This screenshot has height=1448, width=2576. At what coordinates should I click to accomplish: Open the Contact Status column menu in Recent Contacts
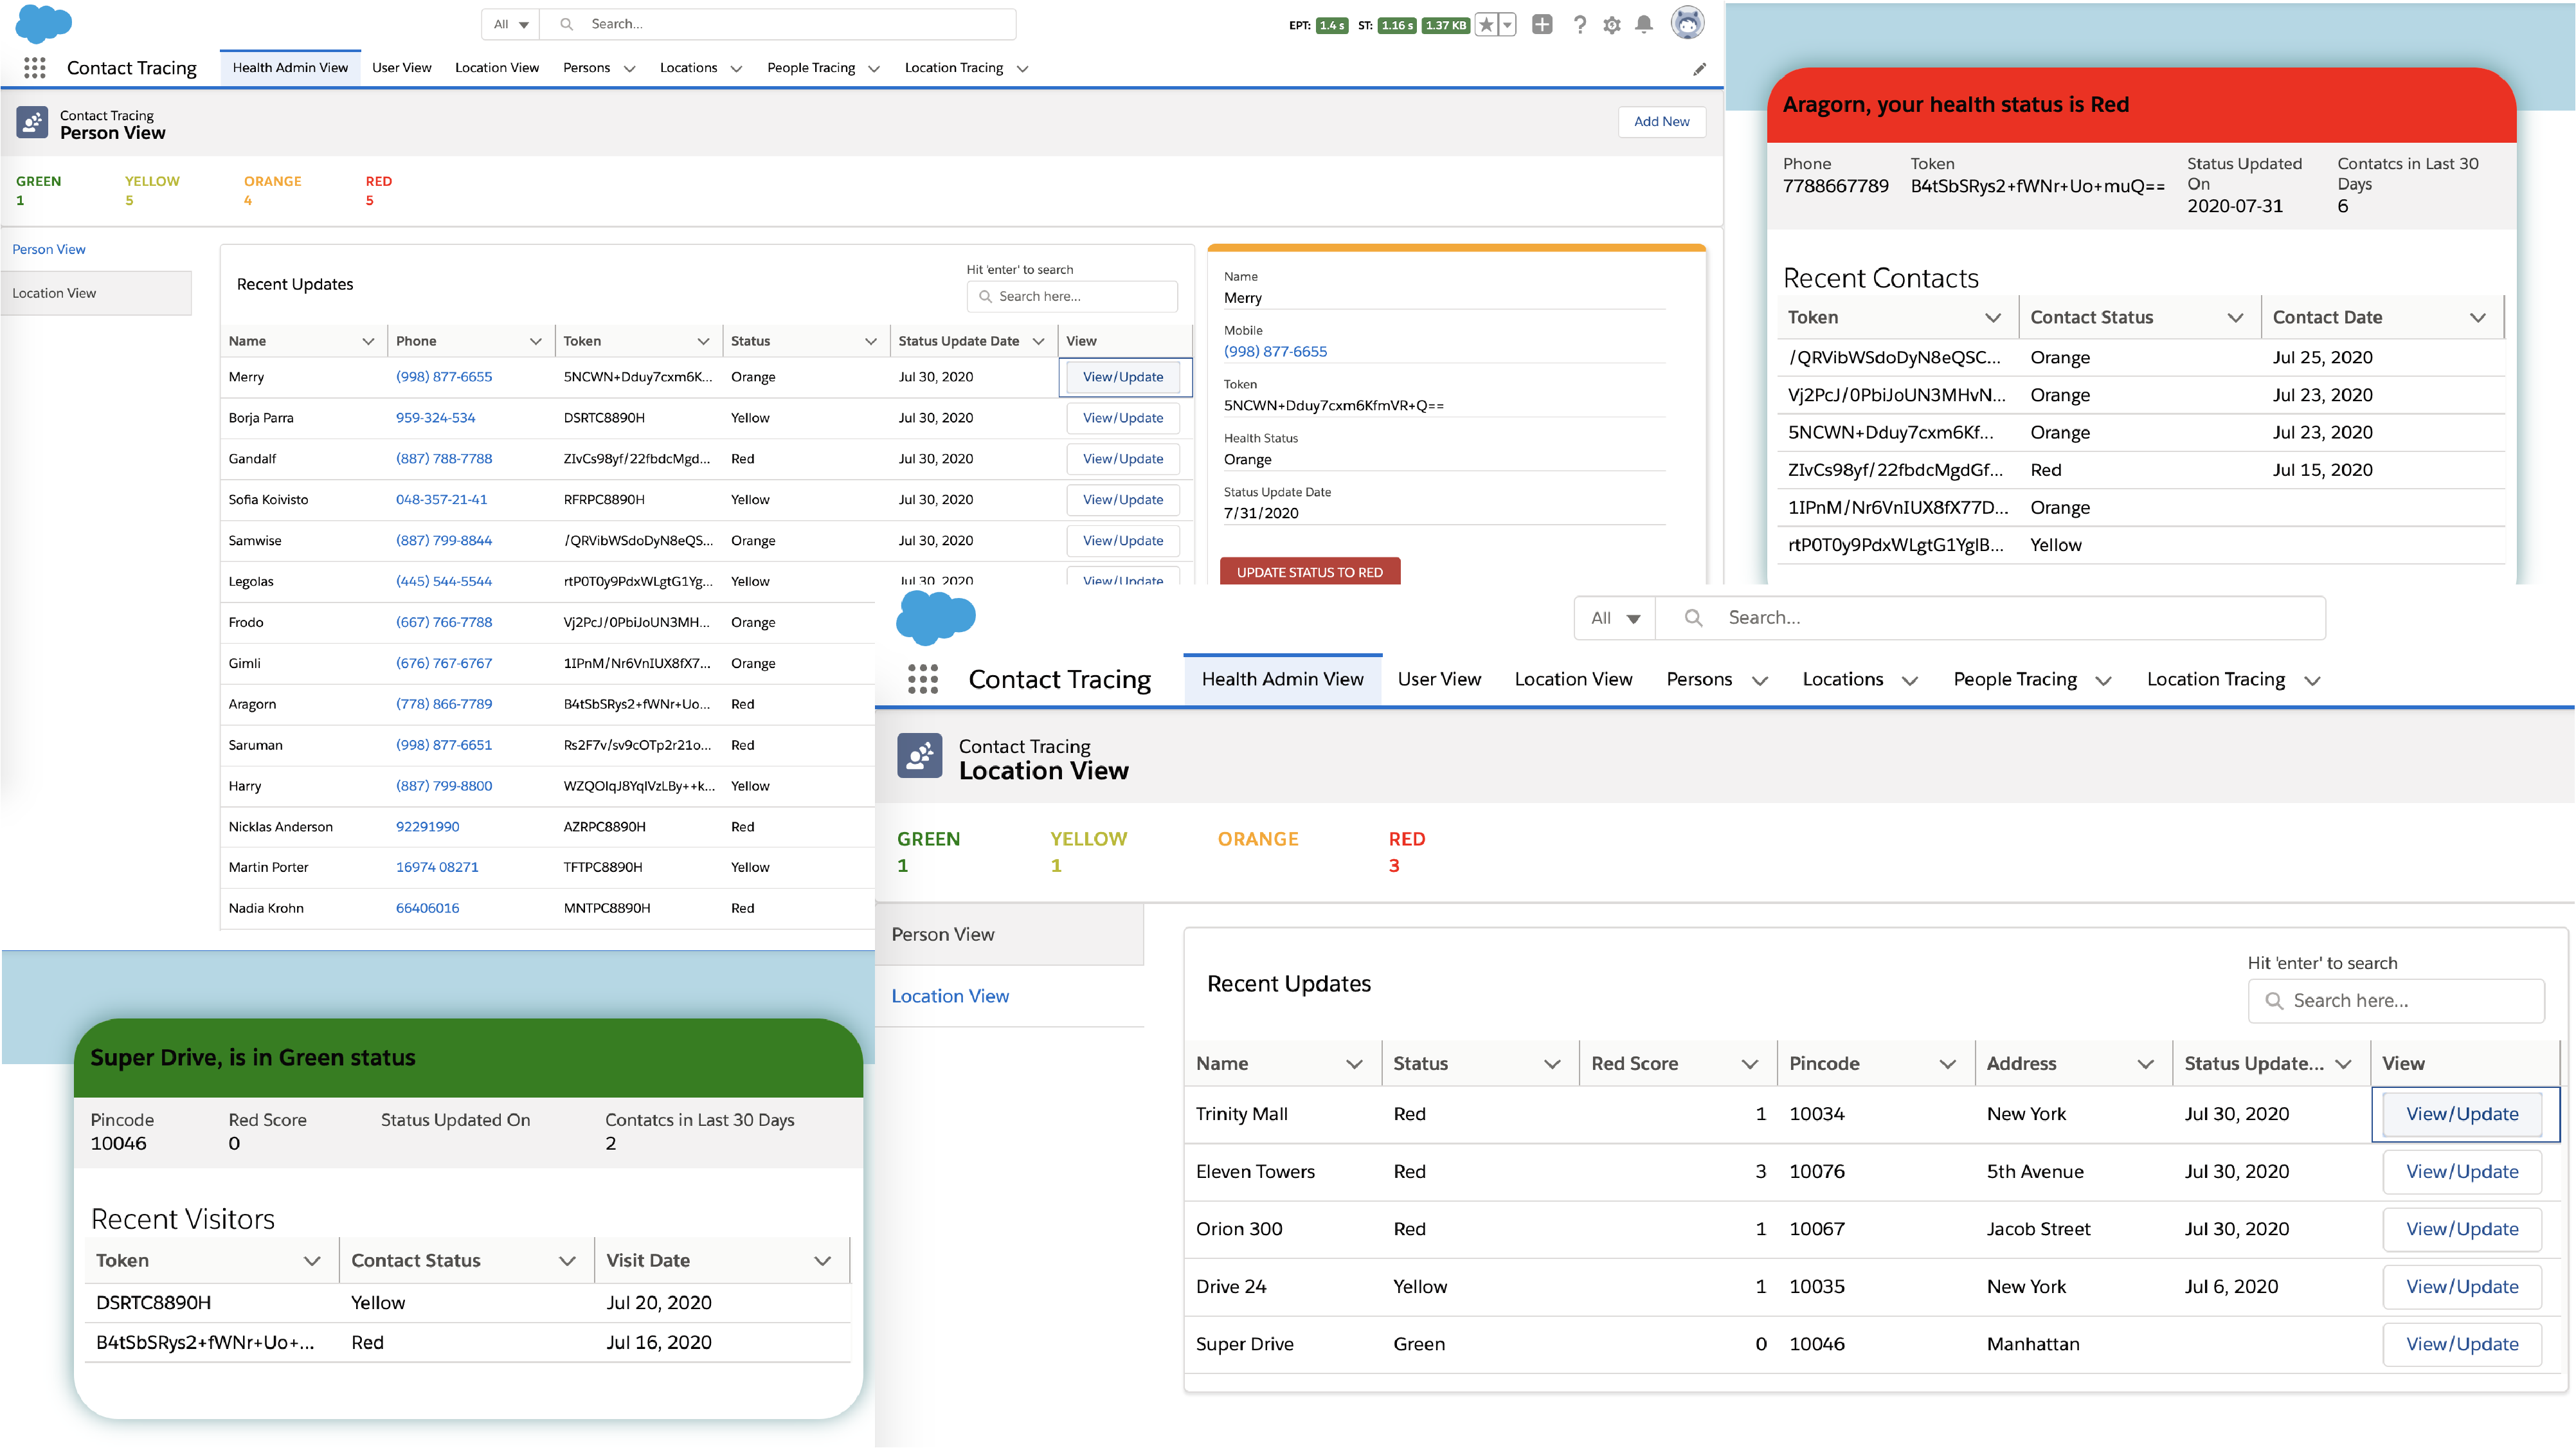2236,318
